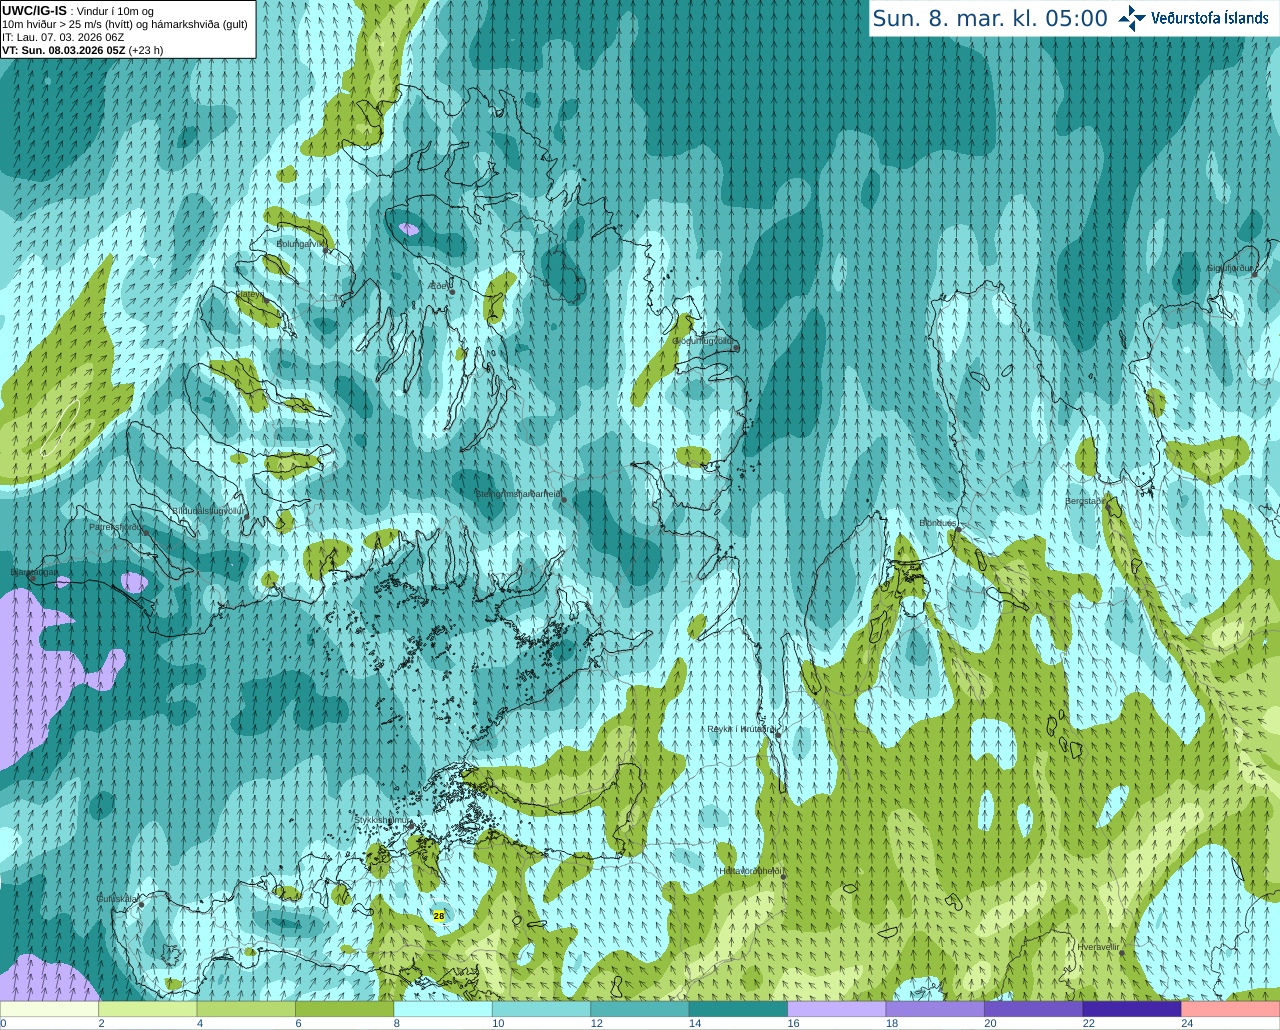Click the Bíldudalsflugvöllur station label

[209, 510]
